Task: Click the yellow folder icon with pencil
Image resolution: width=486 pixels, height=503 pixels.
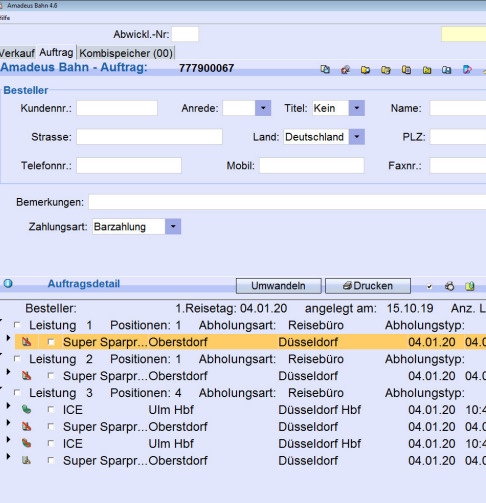Action: (x=386, y=70)
